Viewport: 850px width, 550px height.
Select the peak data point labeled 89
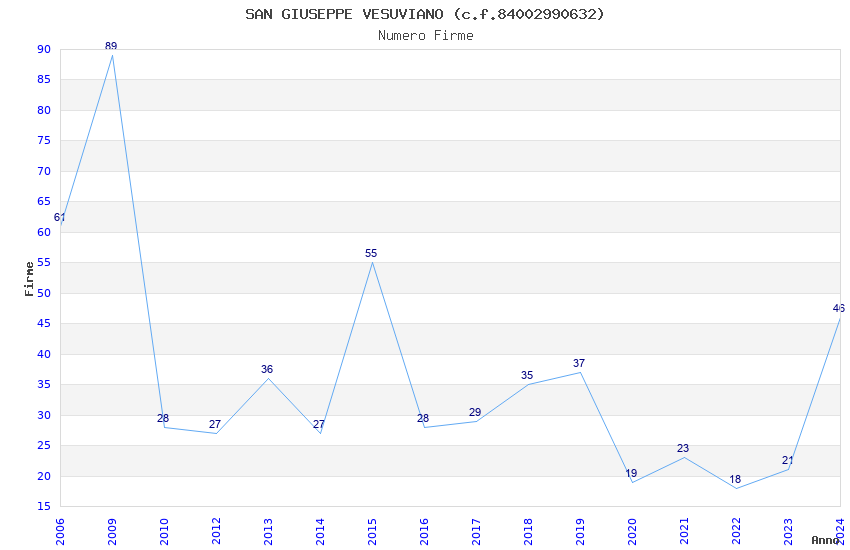112,54
